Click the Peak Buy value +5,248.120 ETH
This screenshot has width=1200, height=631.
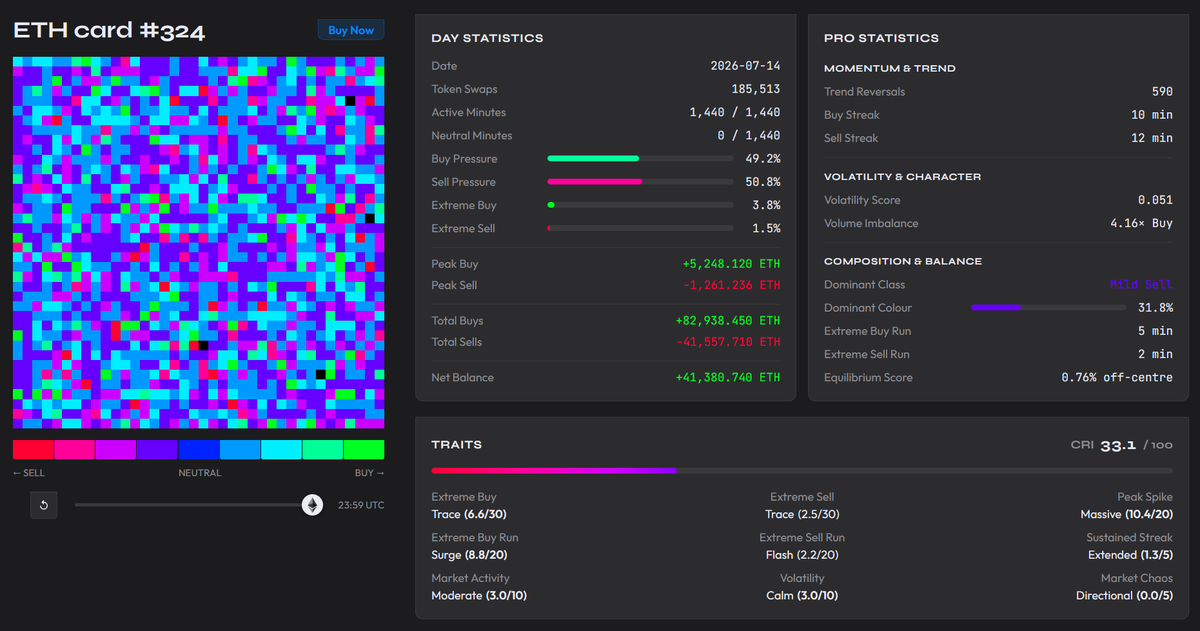(x=731, y=264)
